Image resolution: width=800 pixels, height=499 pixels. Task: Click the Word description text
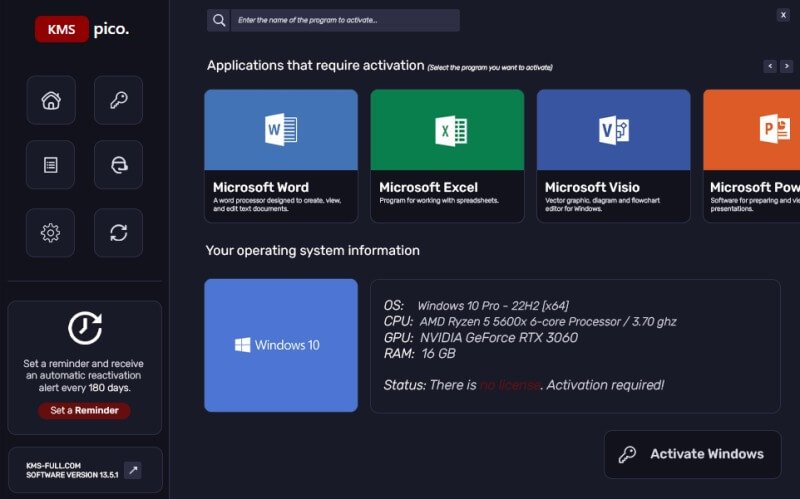coord(277,205)
